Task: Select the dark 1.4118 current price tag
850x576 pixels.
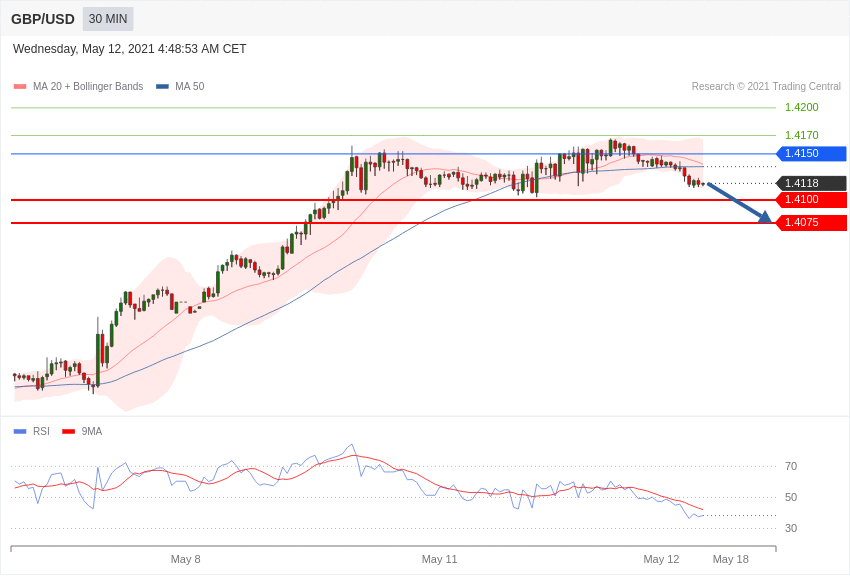Action: point(811,184)
